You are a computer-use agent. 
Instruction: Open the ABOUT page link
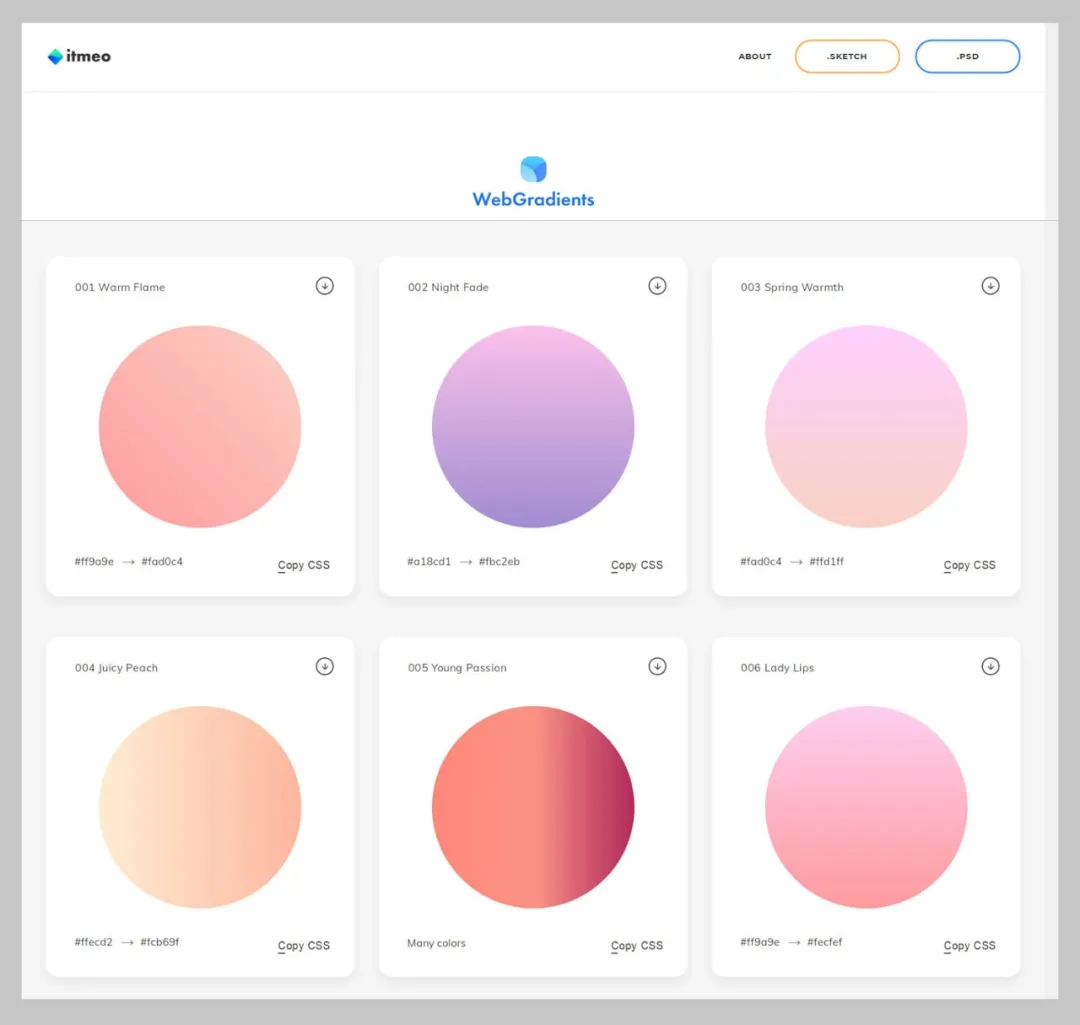pyautogui.click(x=755, y=56)
